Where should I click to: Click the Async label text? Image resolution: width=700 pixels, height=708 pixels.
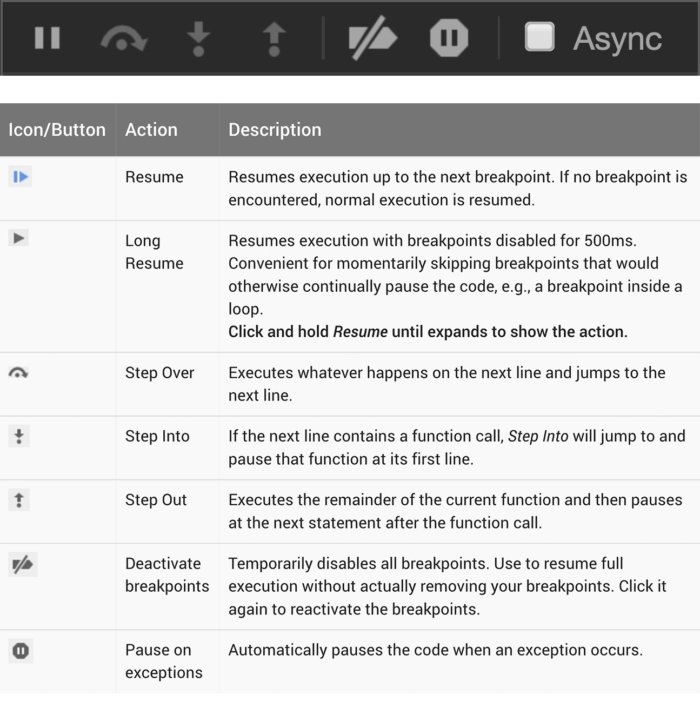(x=617, y=39)
